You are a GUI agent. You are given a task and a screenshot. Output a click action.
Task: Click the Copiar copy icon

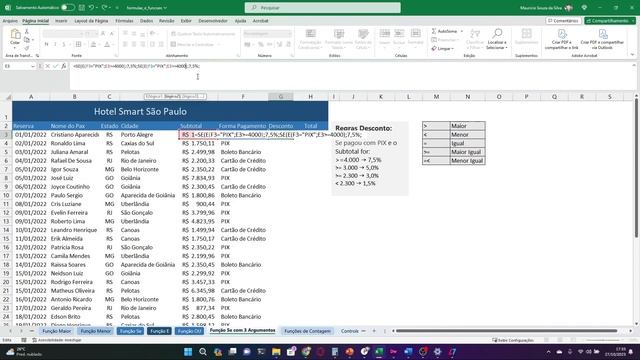(x=27, y=40)
